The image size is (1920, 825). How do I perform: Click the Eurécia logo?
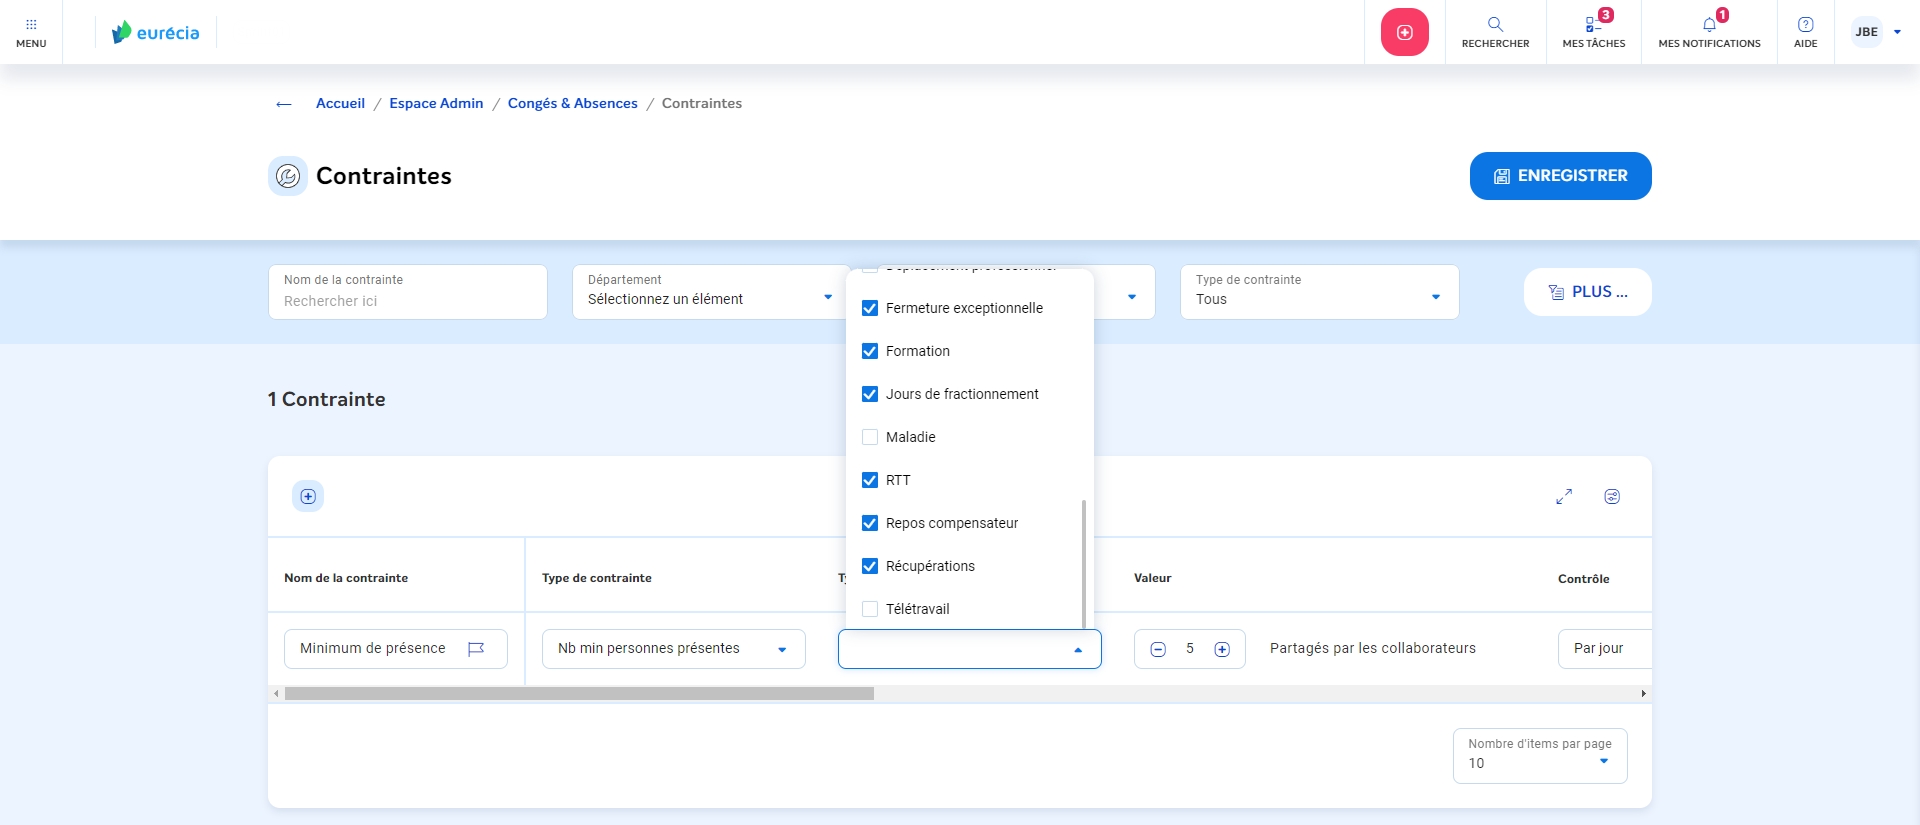click(156, 32)
